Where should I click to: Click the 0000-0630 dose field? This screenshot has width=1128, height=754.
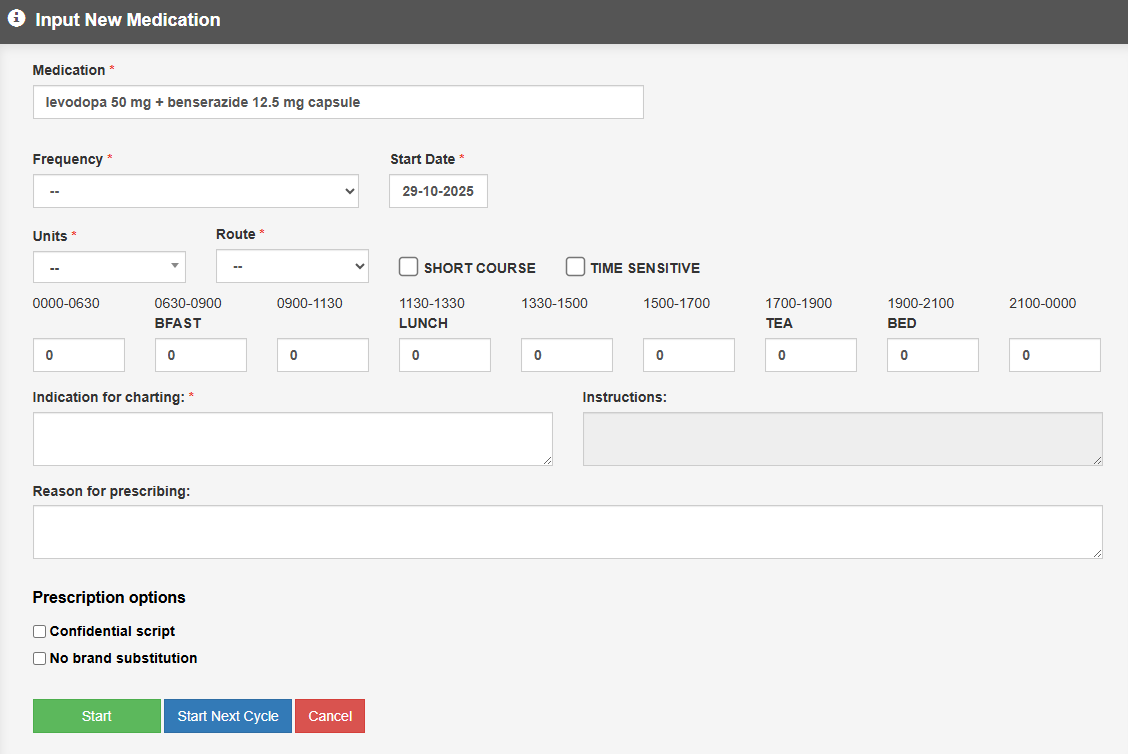(79, 355)
